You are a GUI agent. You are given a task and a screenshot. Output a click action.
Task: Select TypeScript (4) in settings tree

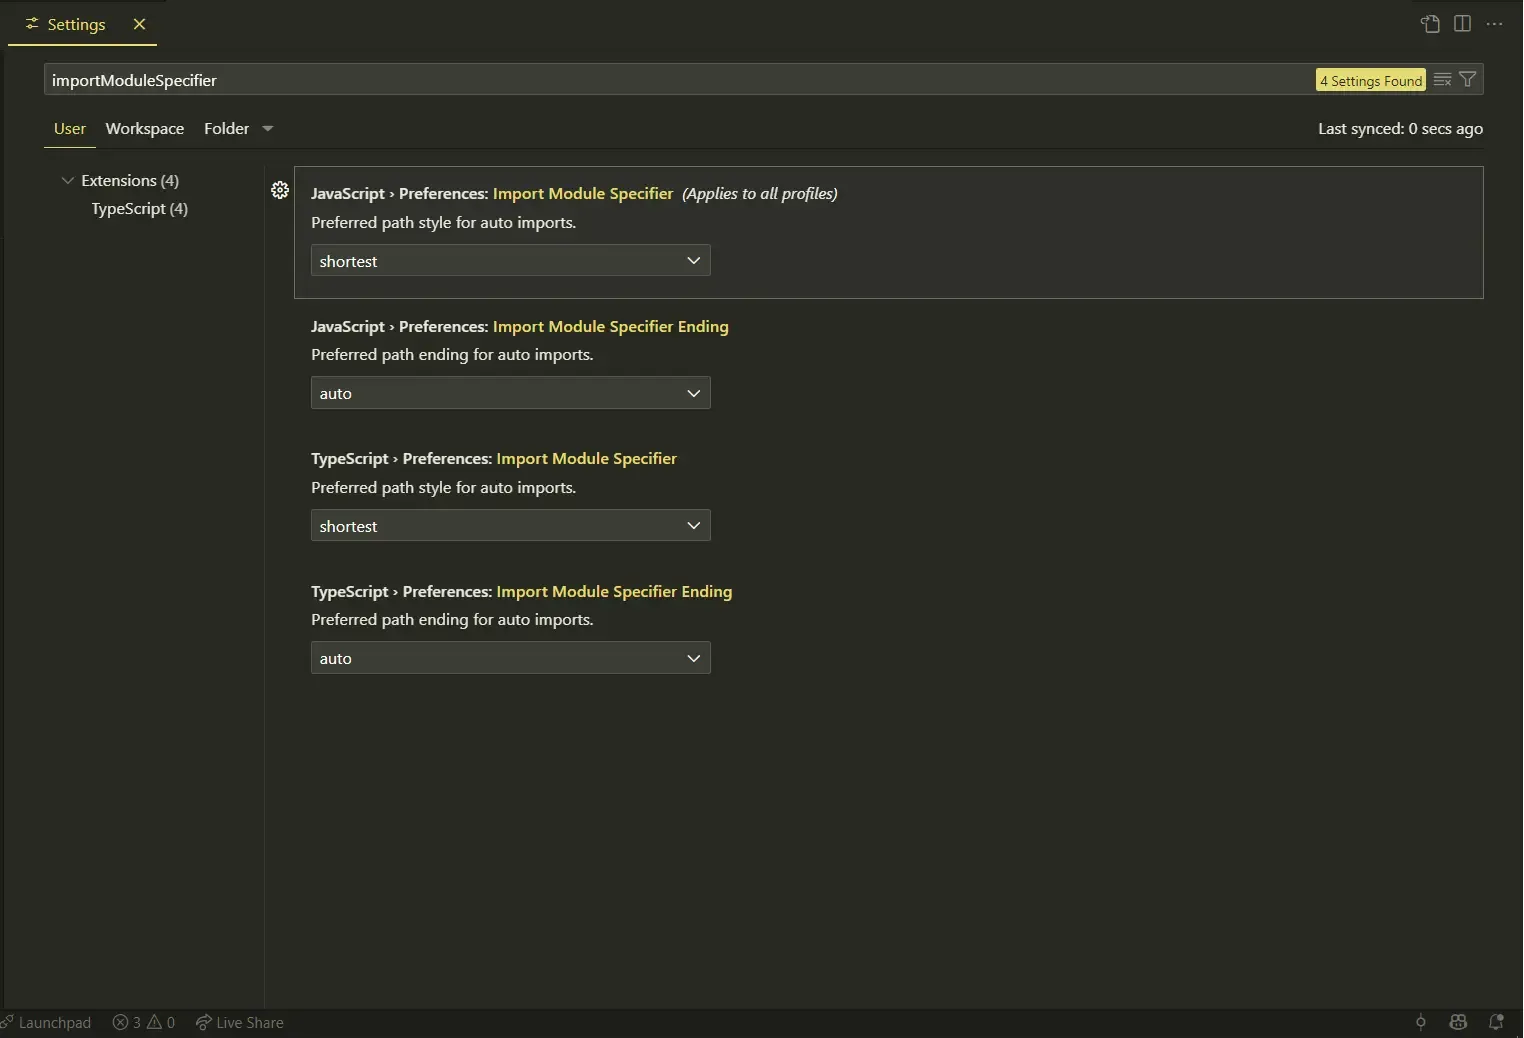[x=140, y=209]
